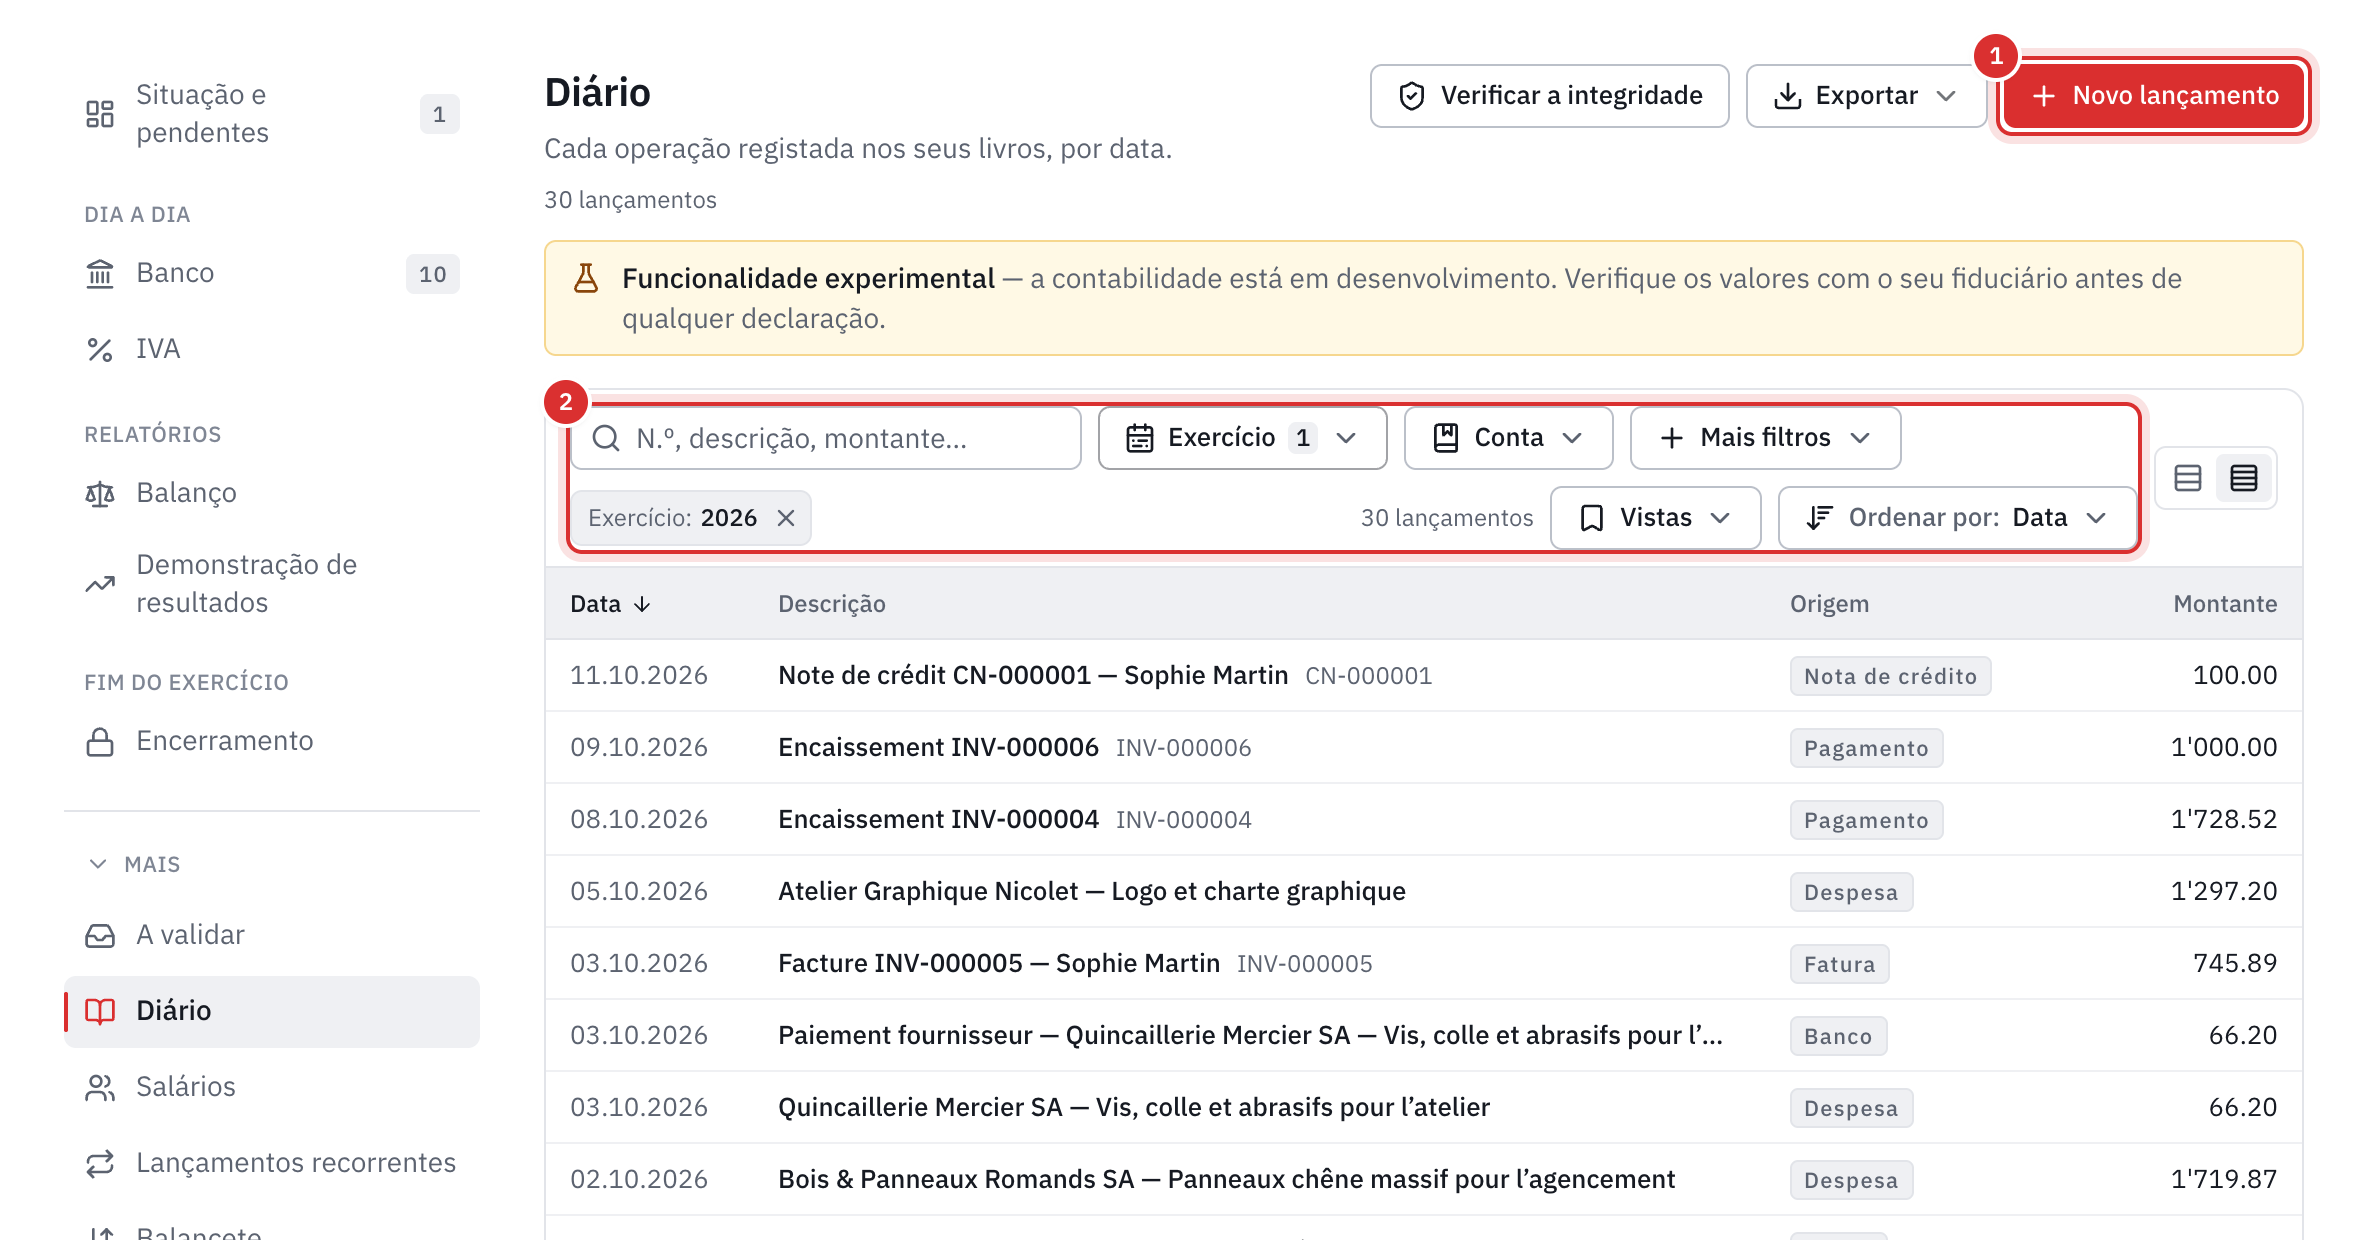2368x1240 pixels.
Task: Click the Encerramento lock icon
Action: click(100, 741)
